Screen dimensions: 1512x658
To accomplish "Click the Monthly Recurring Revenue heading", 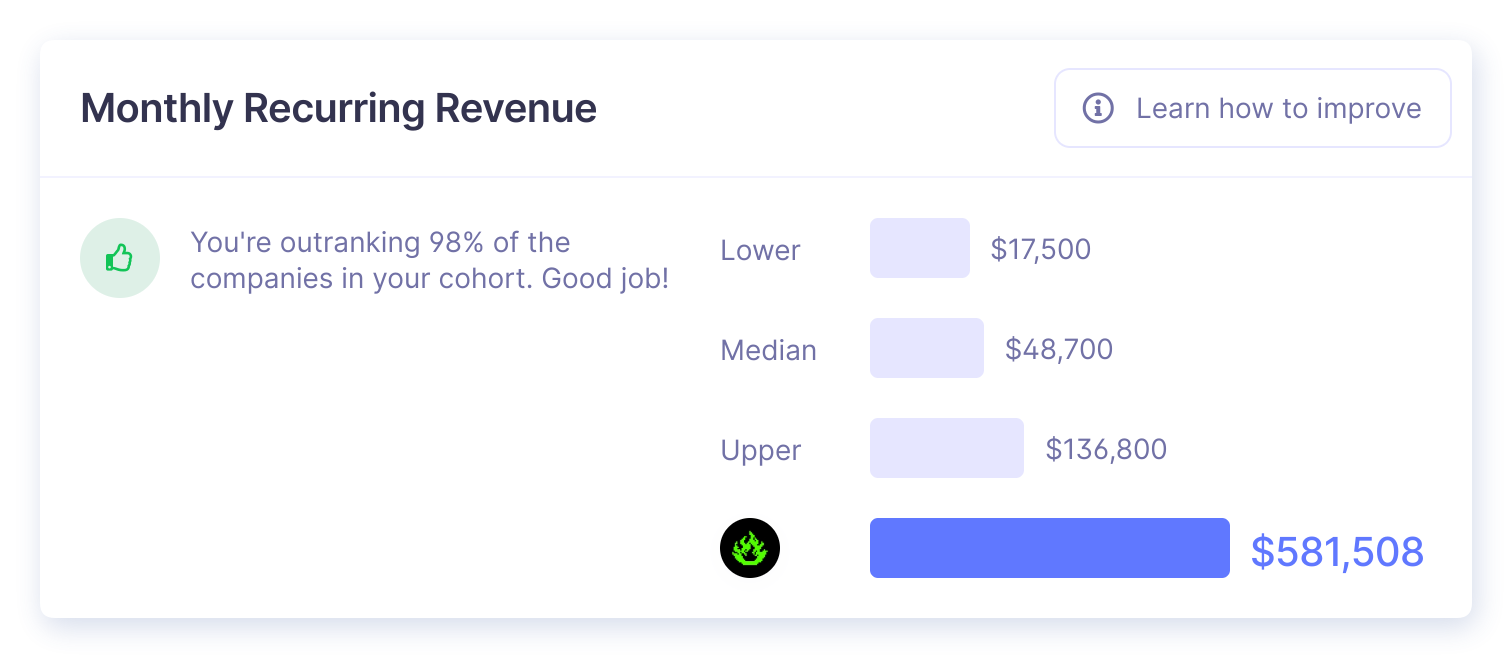I will [338, 108].
